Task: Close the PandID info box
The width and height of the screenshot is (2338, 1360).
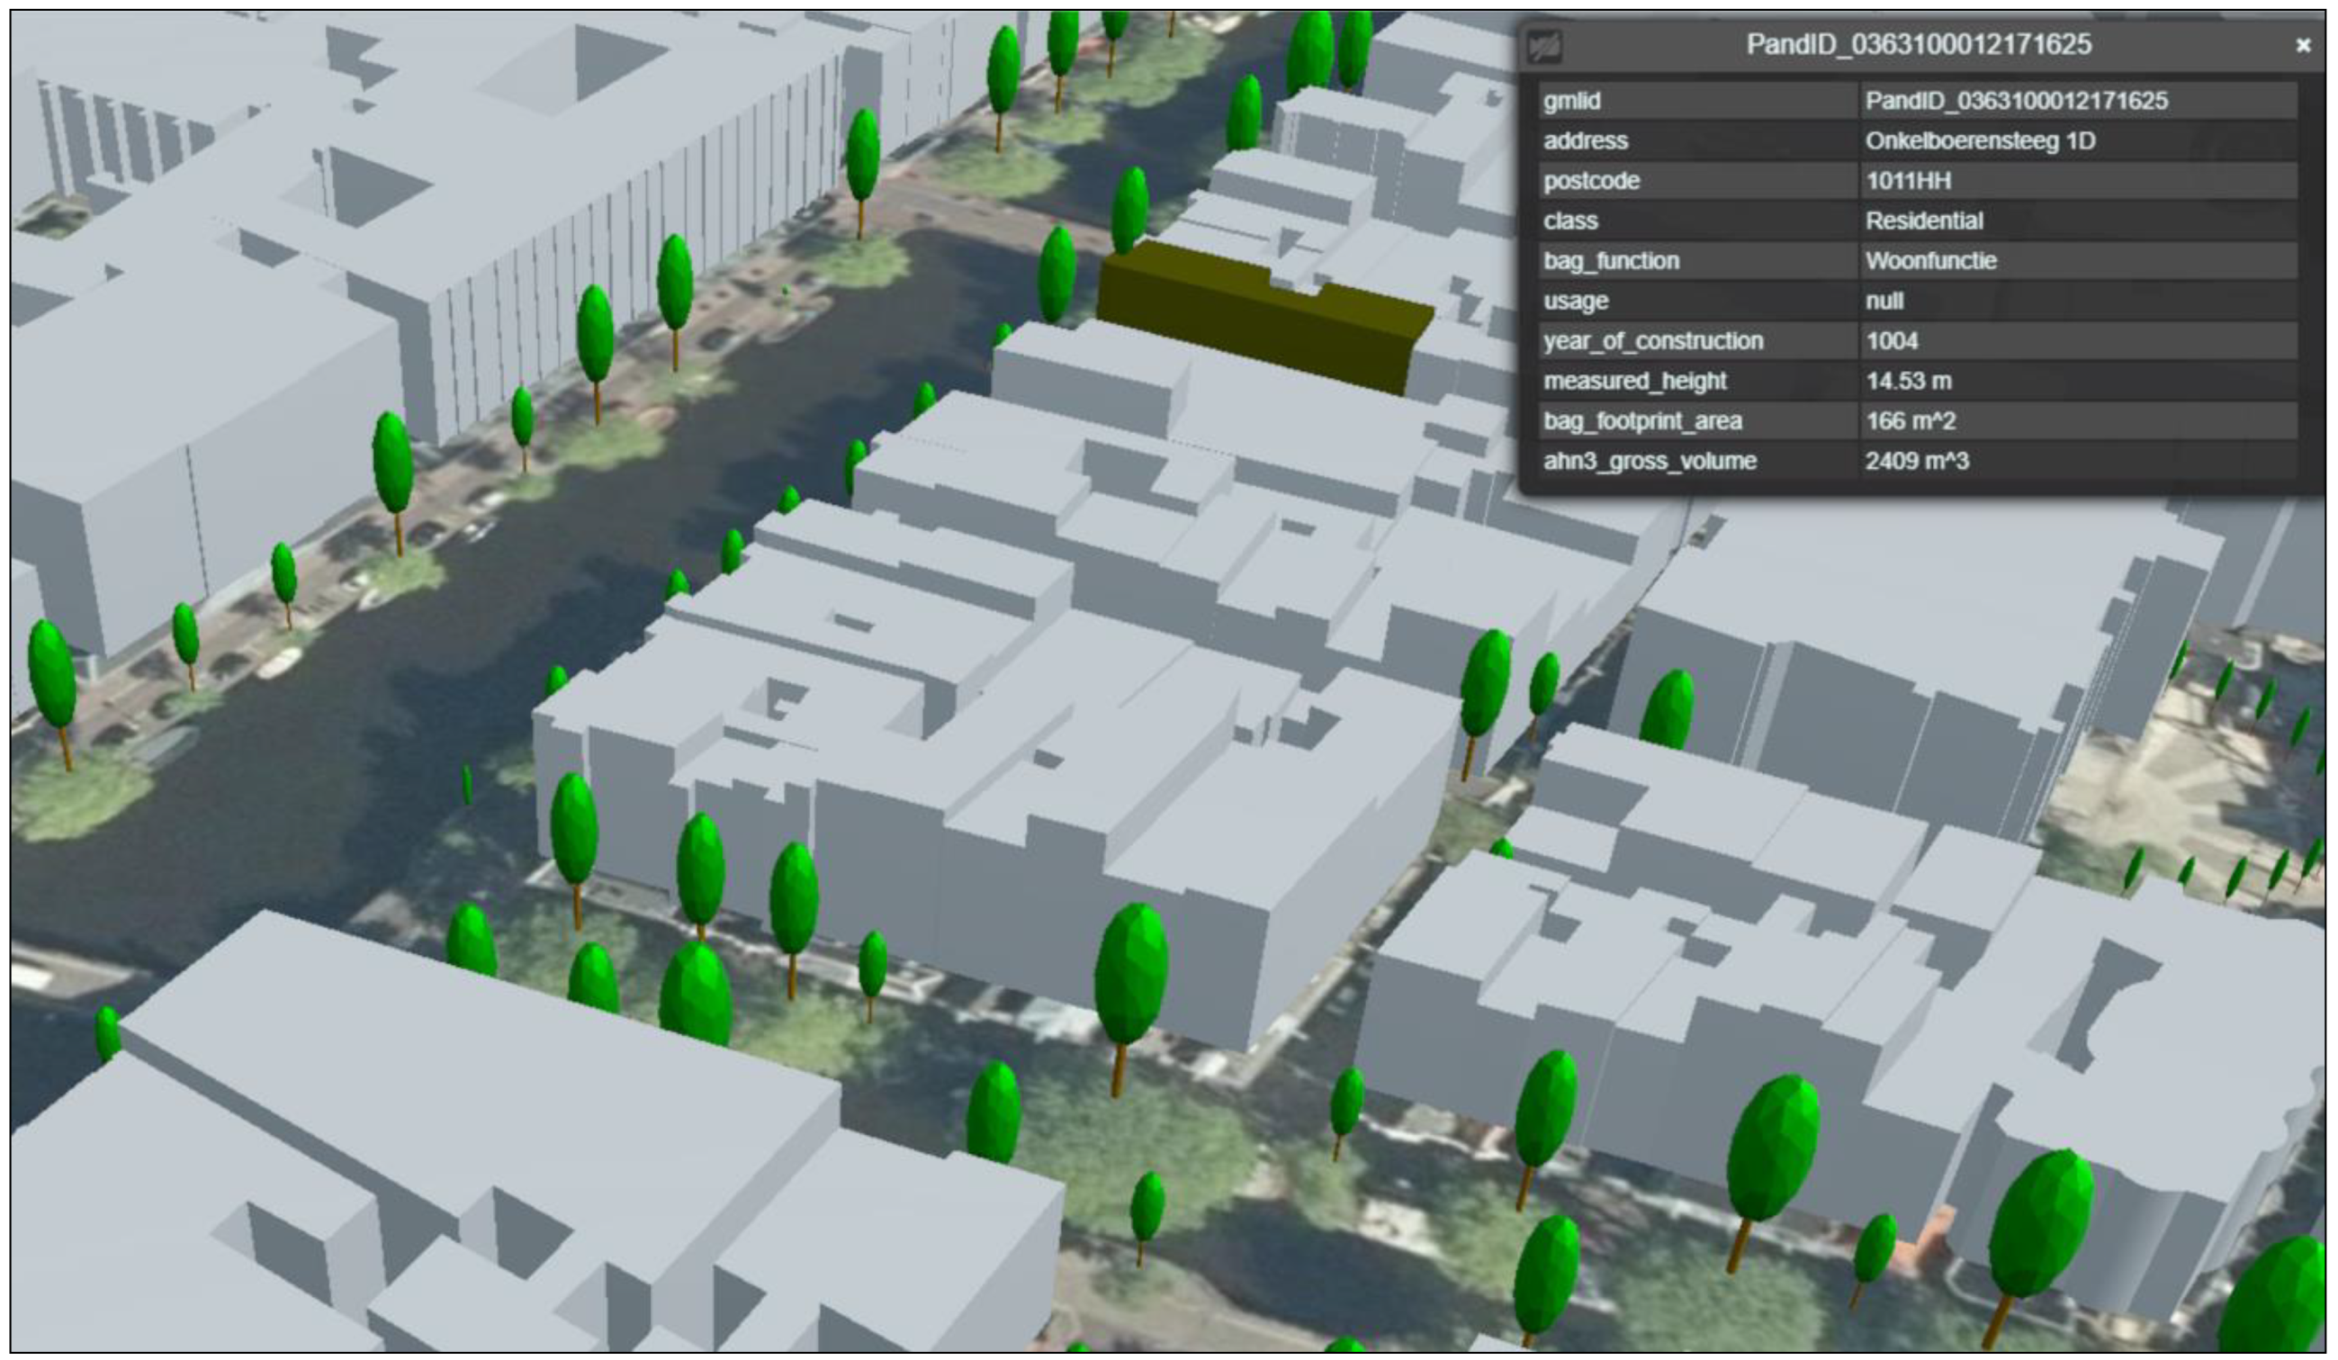Action: click(2303, 45)
